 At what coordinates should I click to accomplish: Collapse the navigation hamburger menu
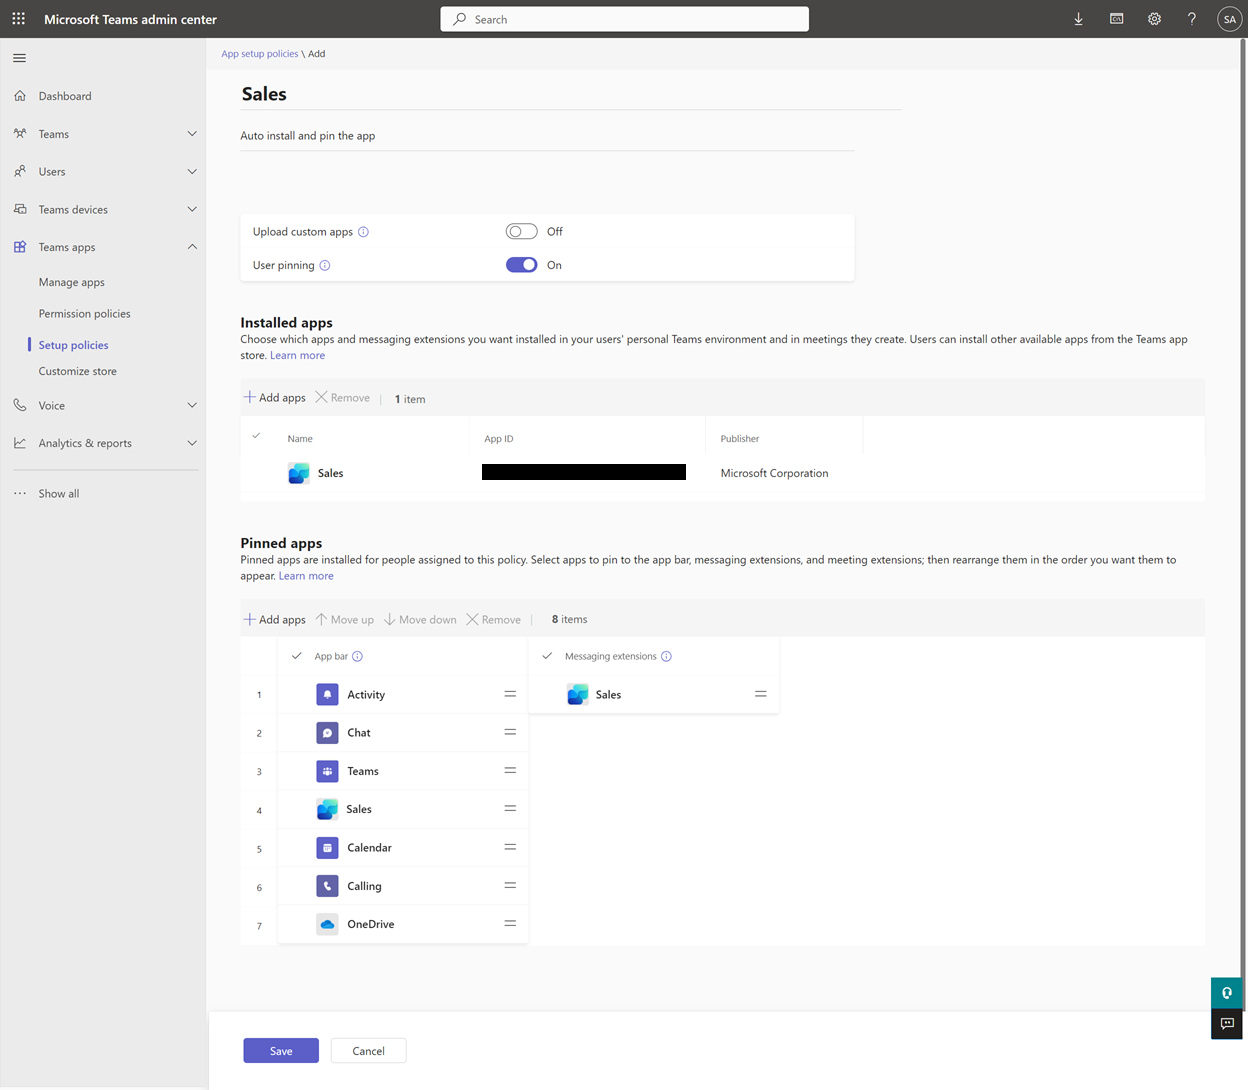tap(19, 58)
